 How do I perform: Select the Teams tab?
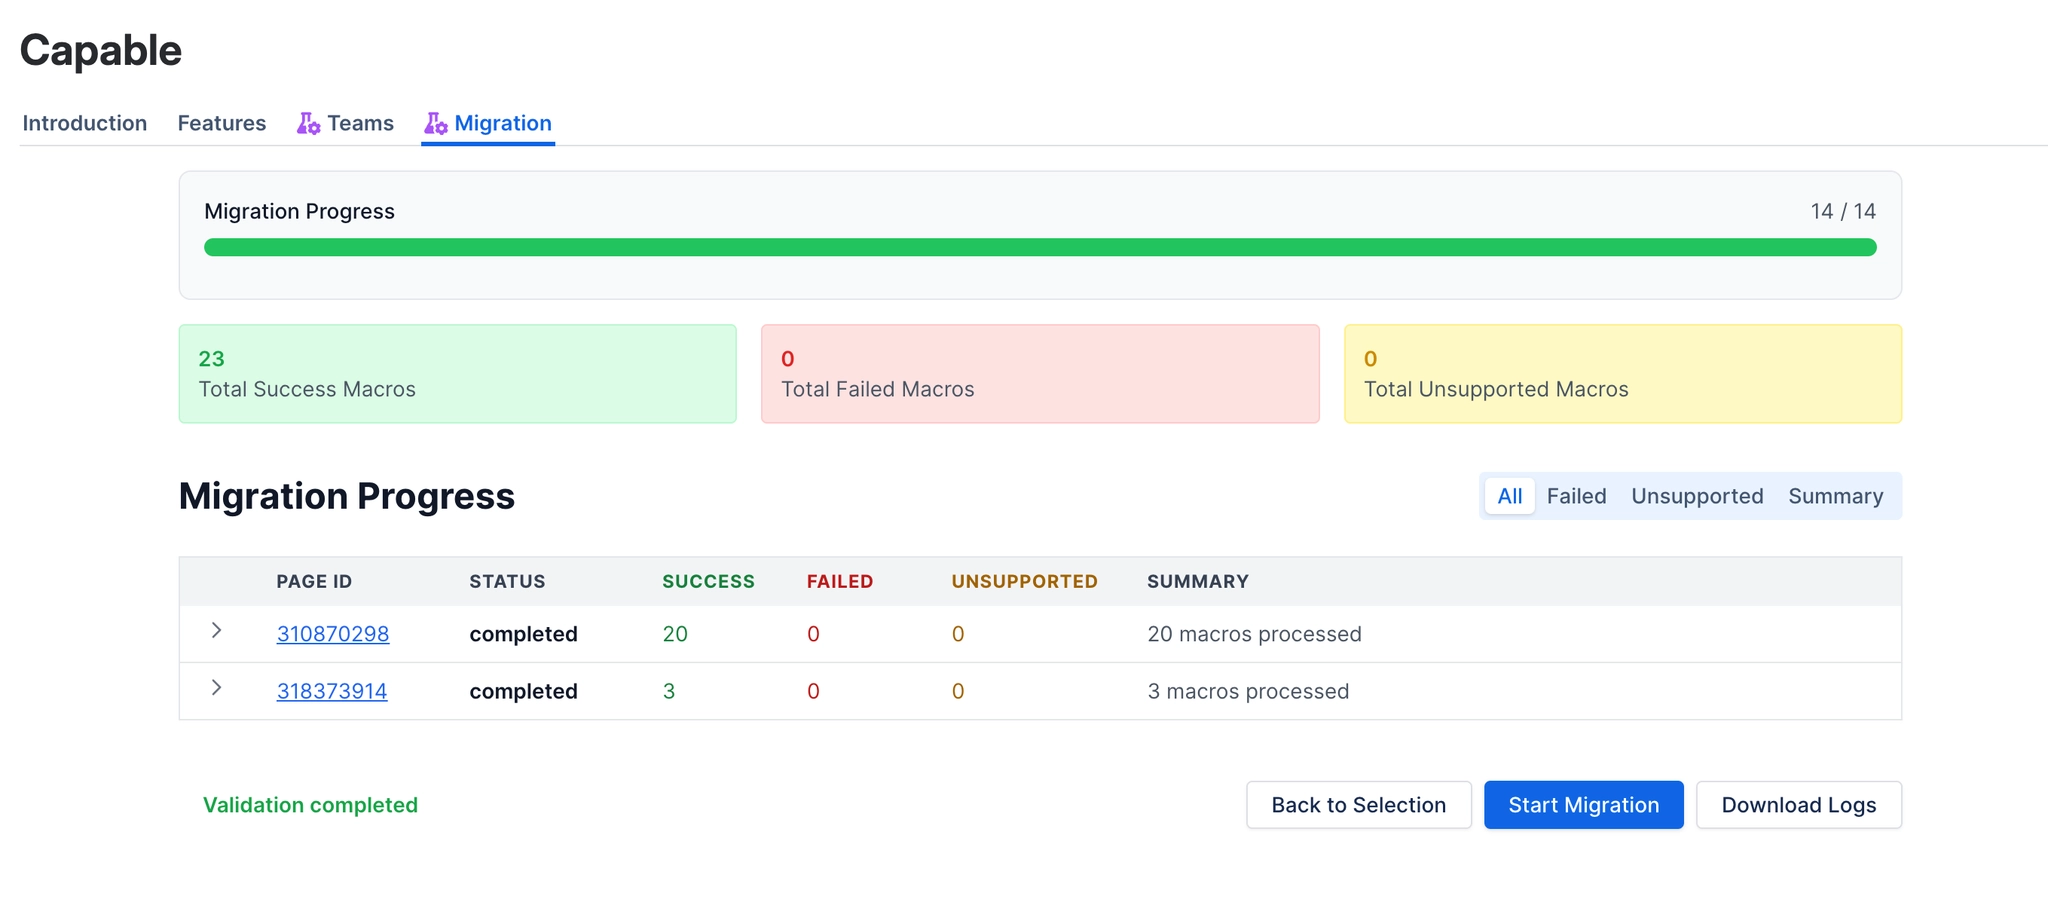[360, 123]
